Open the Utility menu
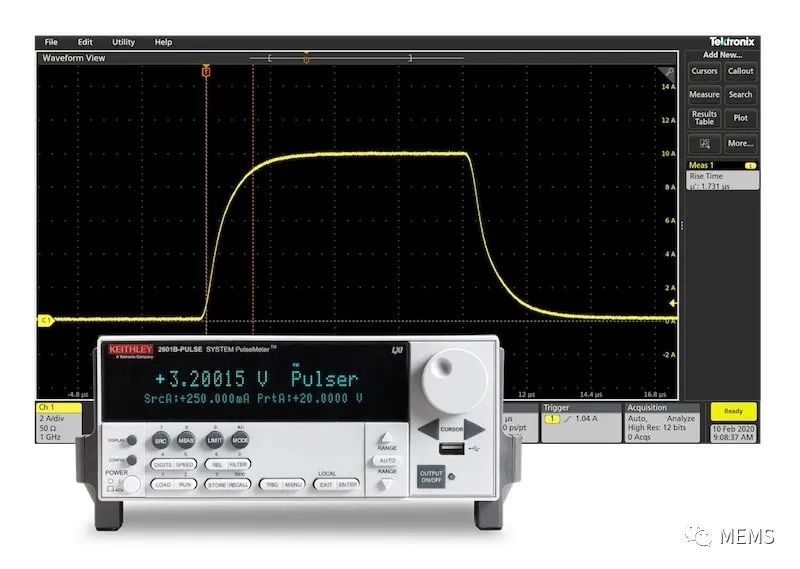The height and width of the screenshot is (569, 800). (x=123, y=42)
